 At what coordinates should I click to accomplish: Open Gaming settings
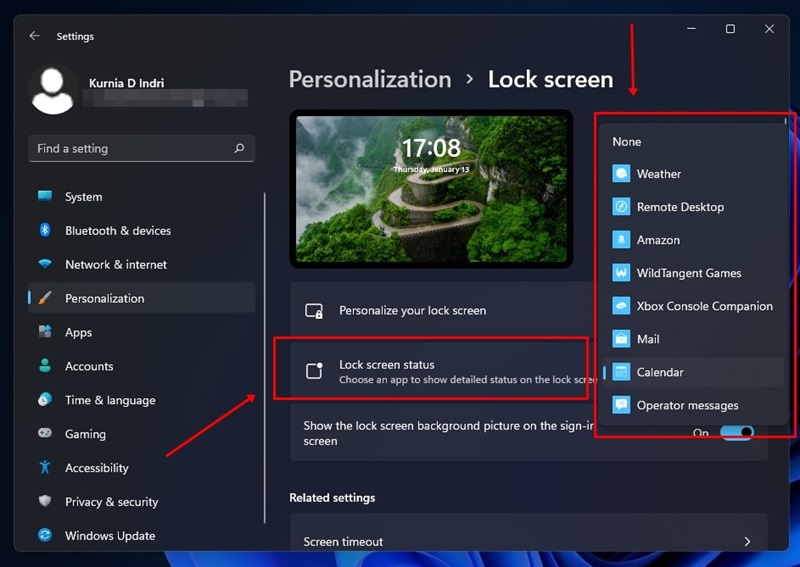tap(141, 434)
